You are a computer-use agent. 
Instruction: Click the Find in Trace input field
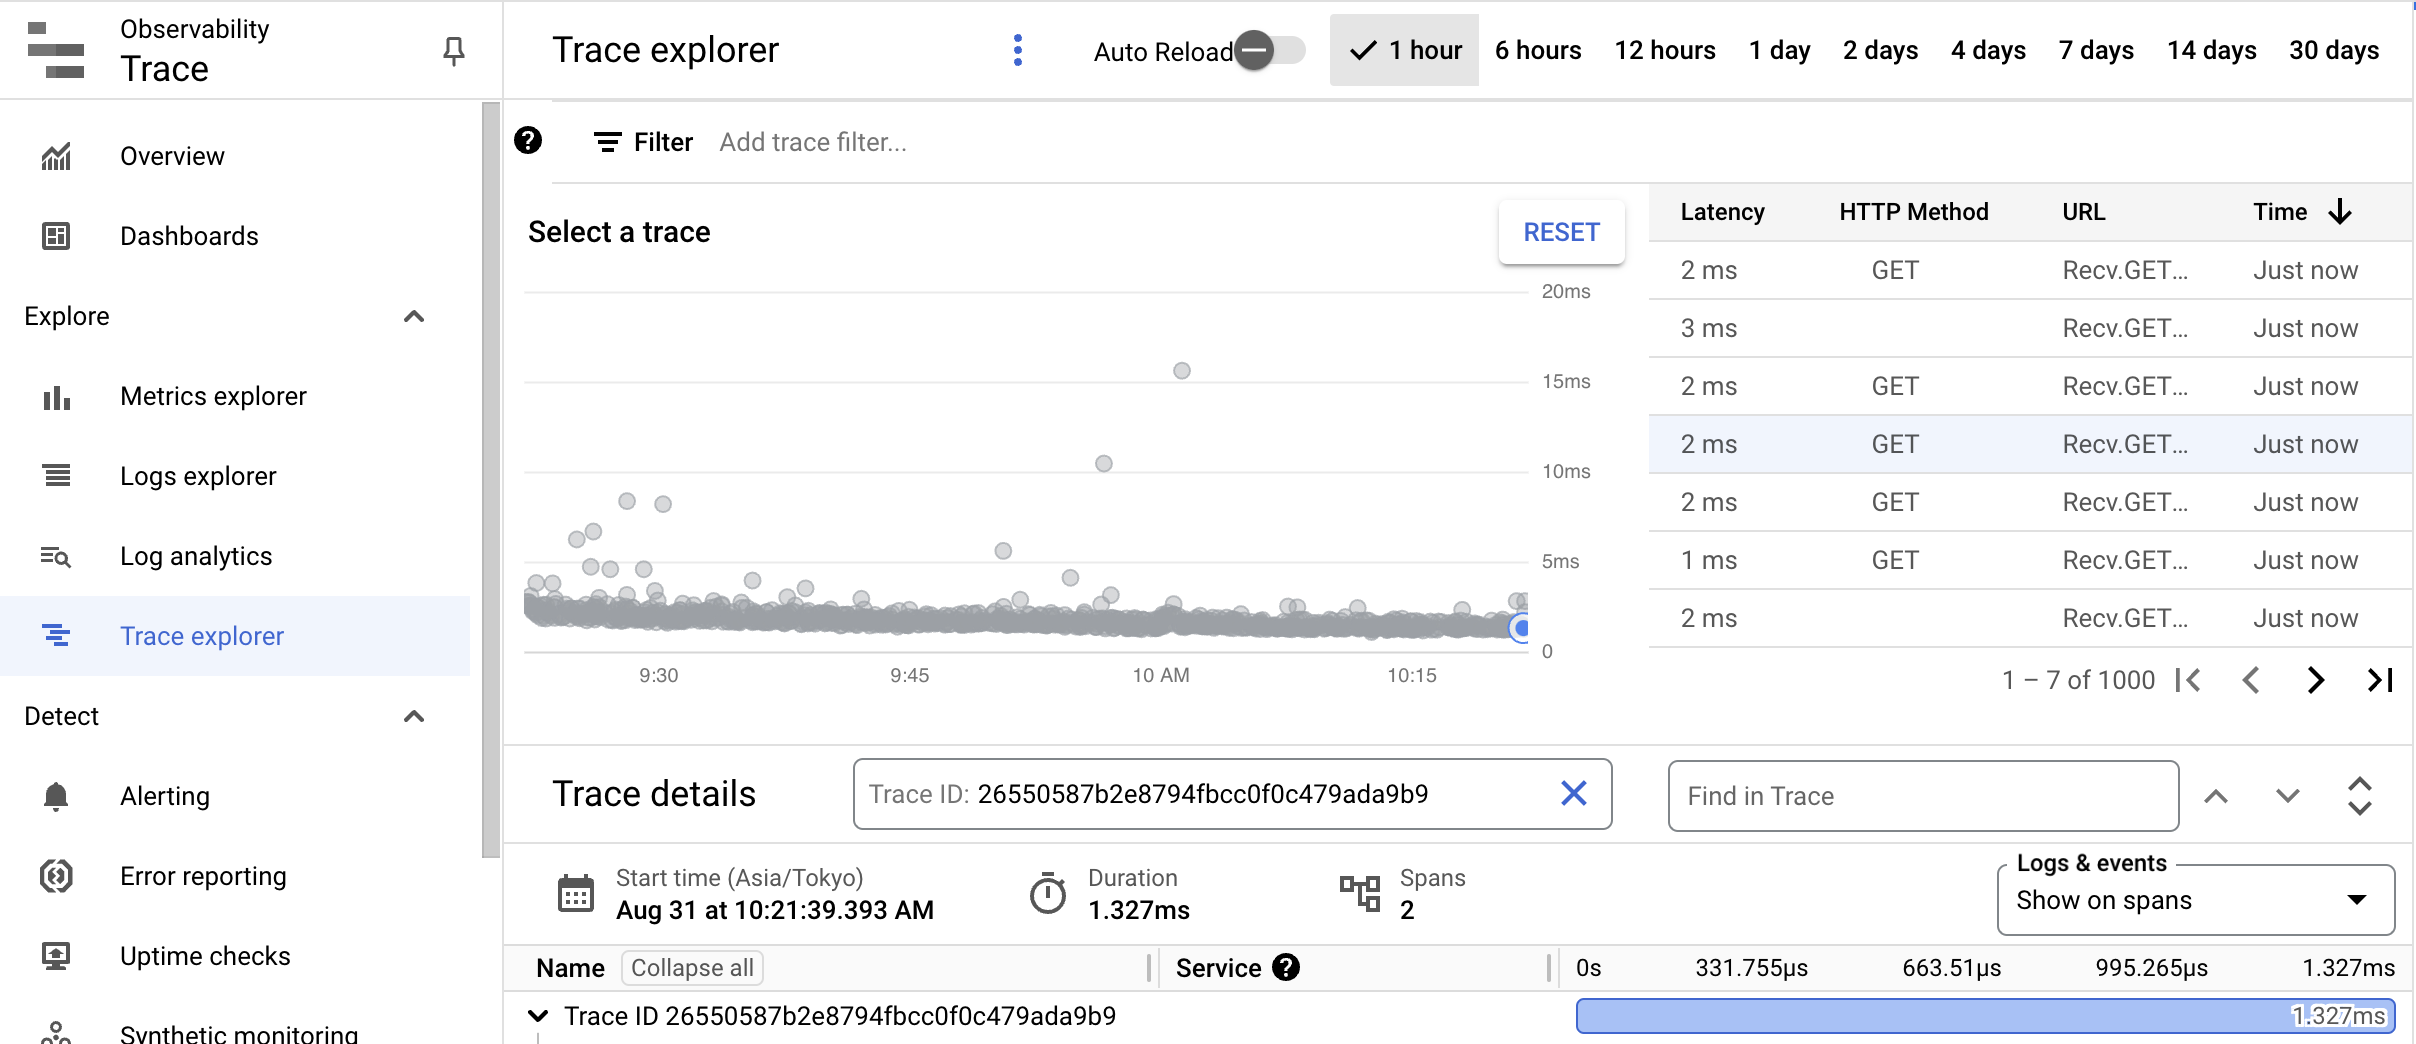coord(1923,796)
